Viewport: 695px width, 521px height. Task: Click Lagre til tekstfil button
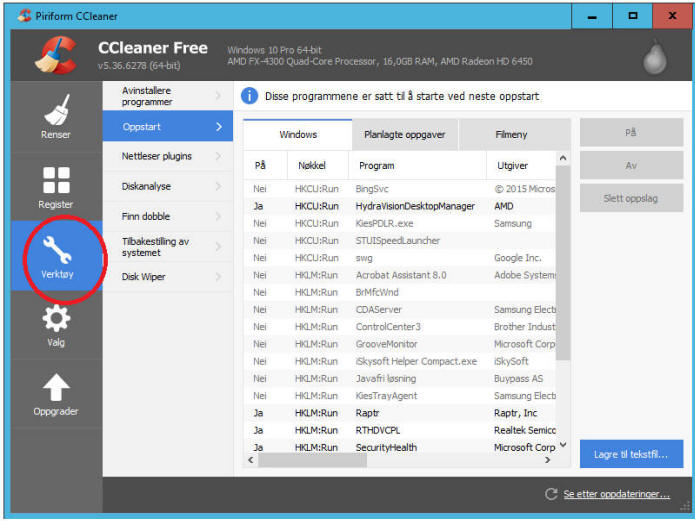tap(631, 454)
